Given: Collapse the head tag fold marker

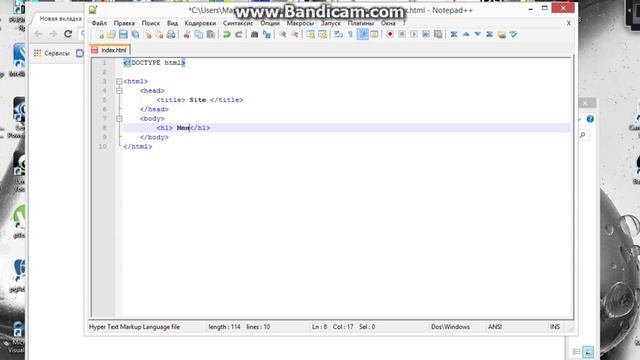Looking at the screenshot, I should coord(119,91).
